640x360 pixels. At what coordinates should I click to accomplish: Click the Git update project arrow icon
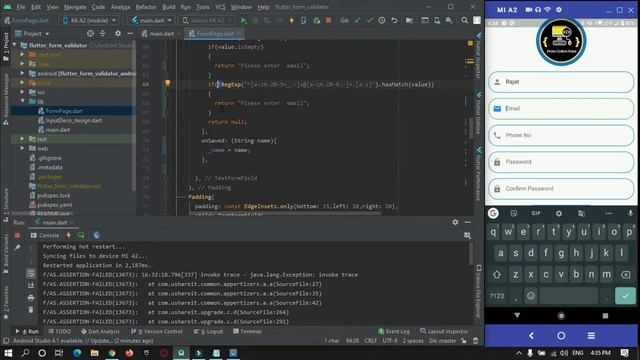(x=358, y=20)
